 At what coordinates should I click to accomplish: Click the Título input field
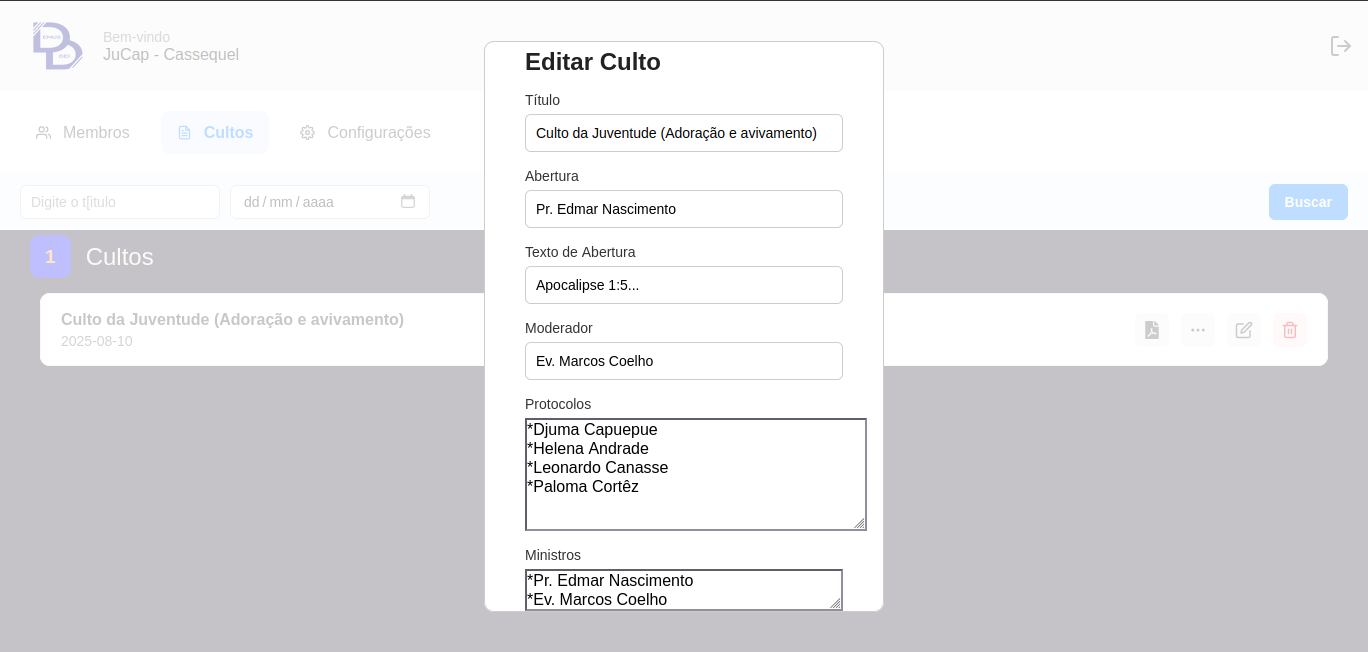683,133
